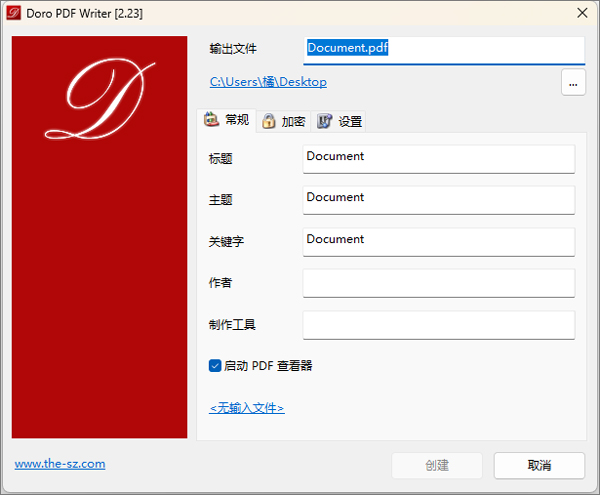Close the Doro PDF Writer window

tap(582, 13)
